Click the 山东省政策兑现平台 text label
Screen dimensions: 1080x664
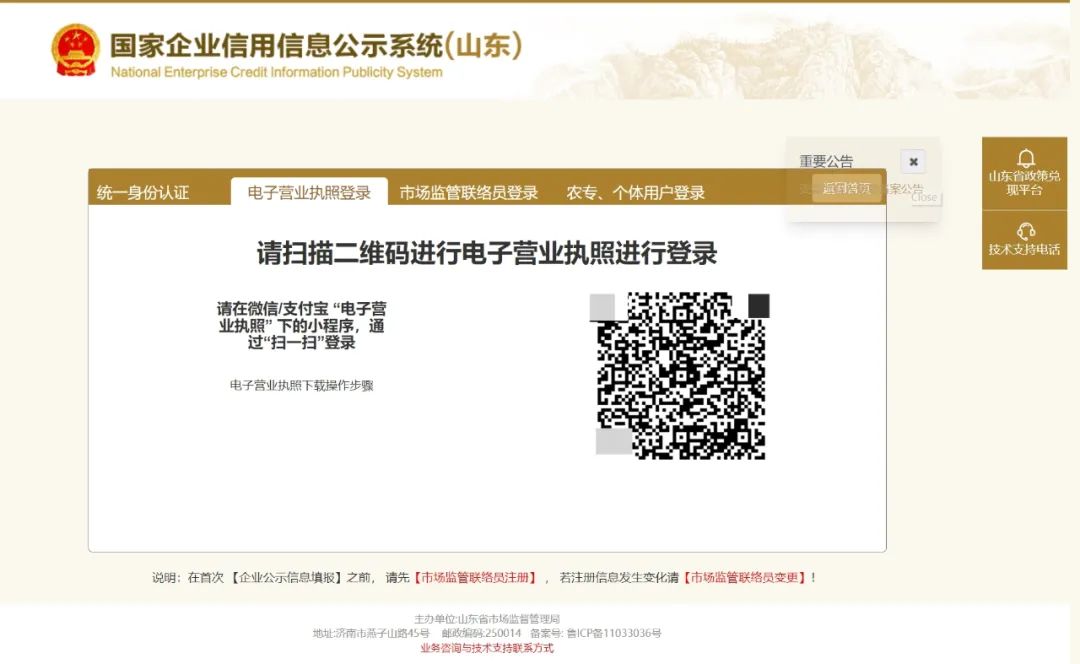[x=1025, y=183]
